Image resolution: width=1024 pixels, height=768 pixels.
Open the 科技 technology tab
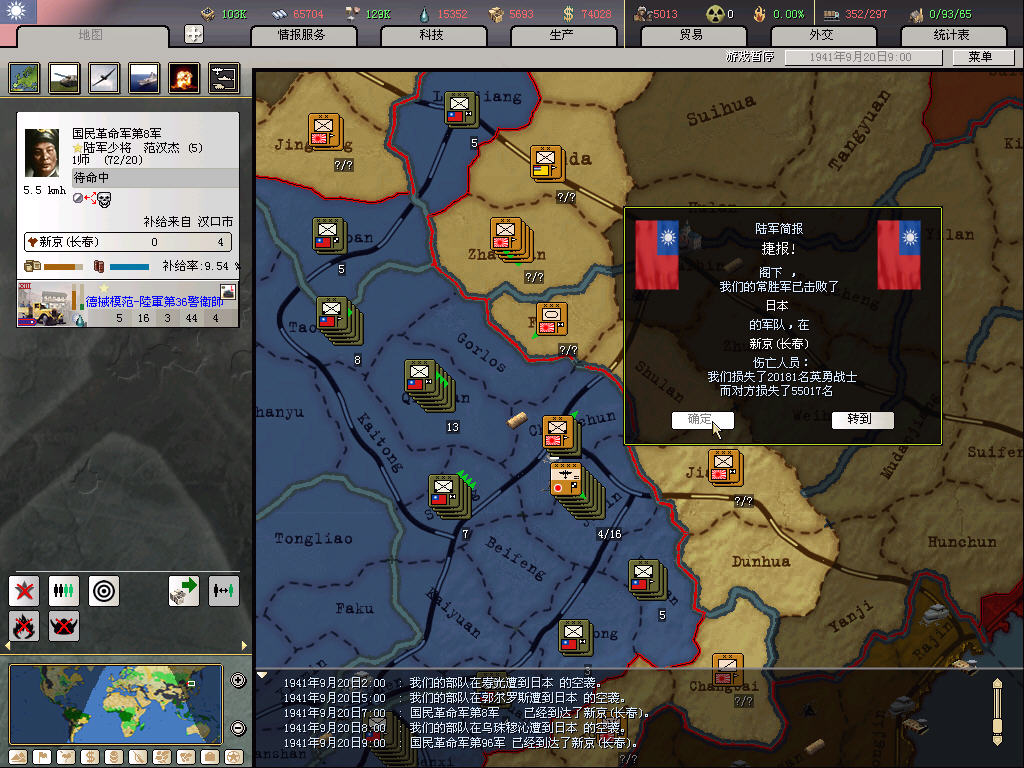click(x=431, y=35)
